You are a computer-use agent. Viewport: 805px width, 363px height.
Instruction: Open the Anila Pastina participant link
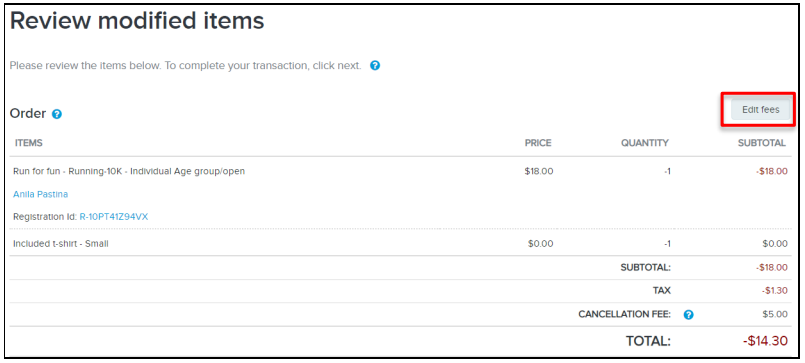(41, 194)
